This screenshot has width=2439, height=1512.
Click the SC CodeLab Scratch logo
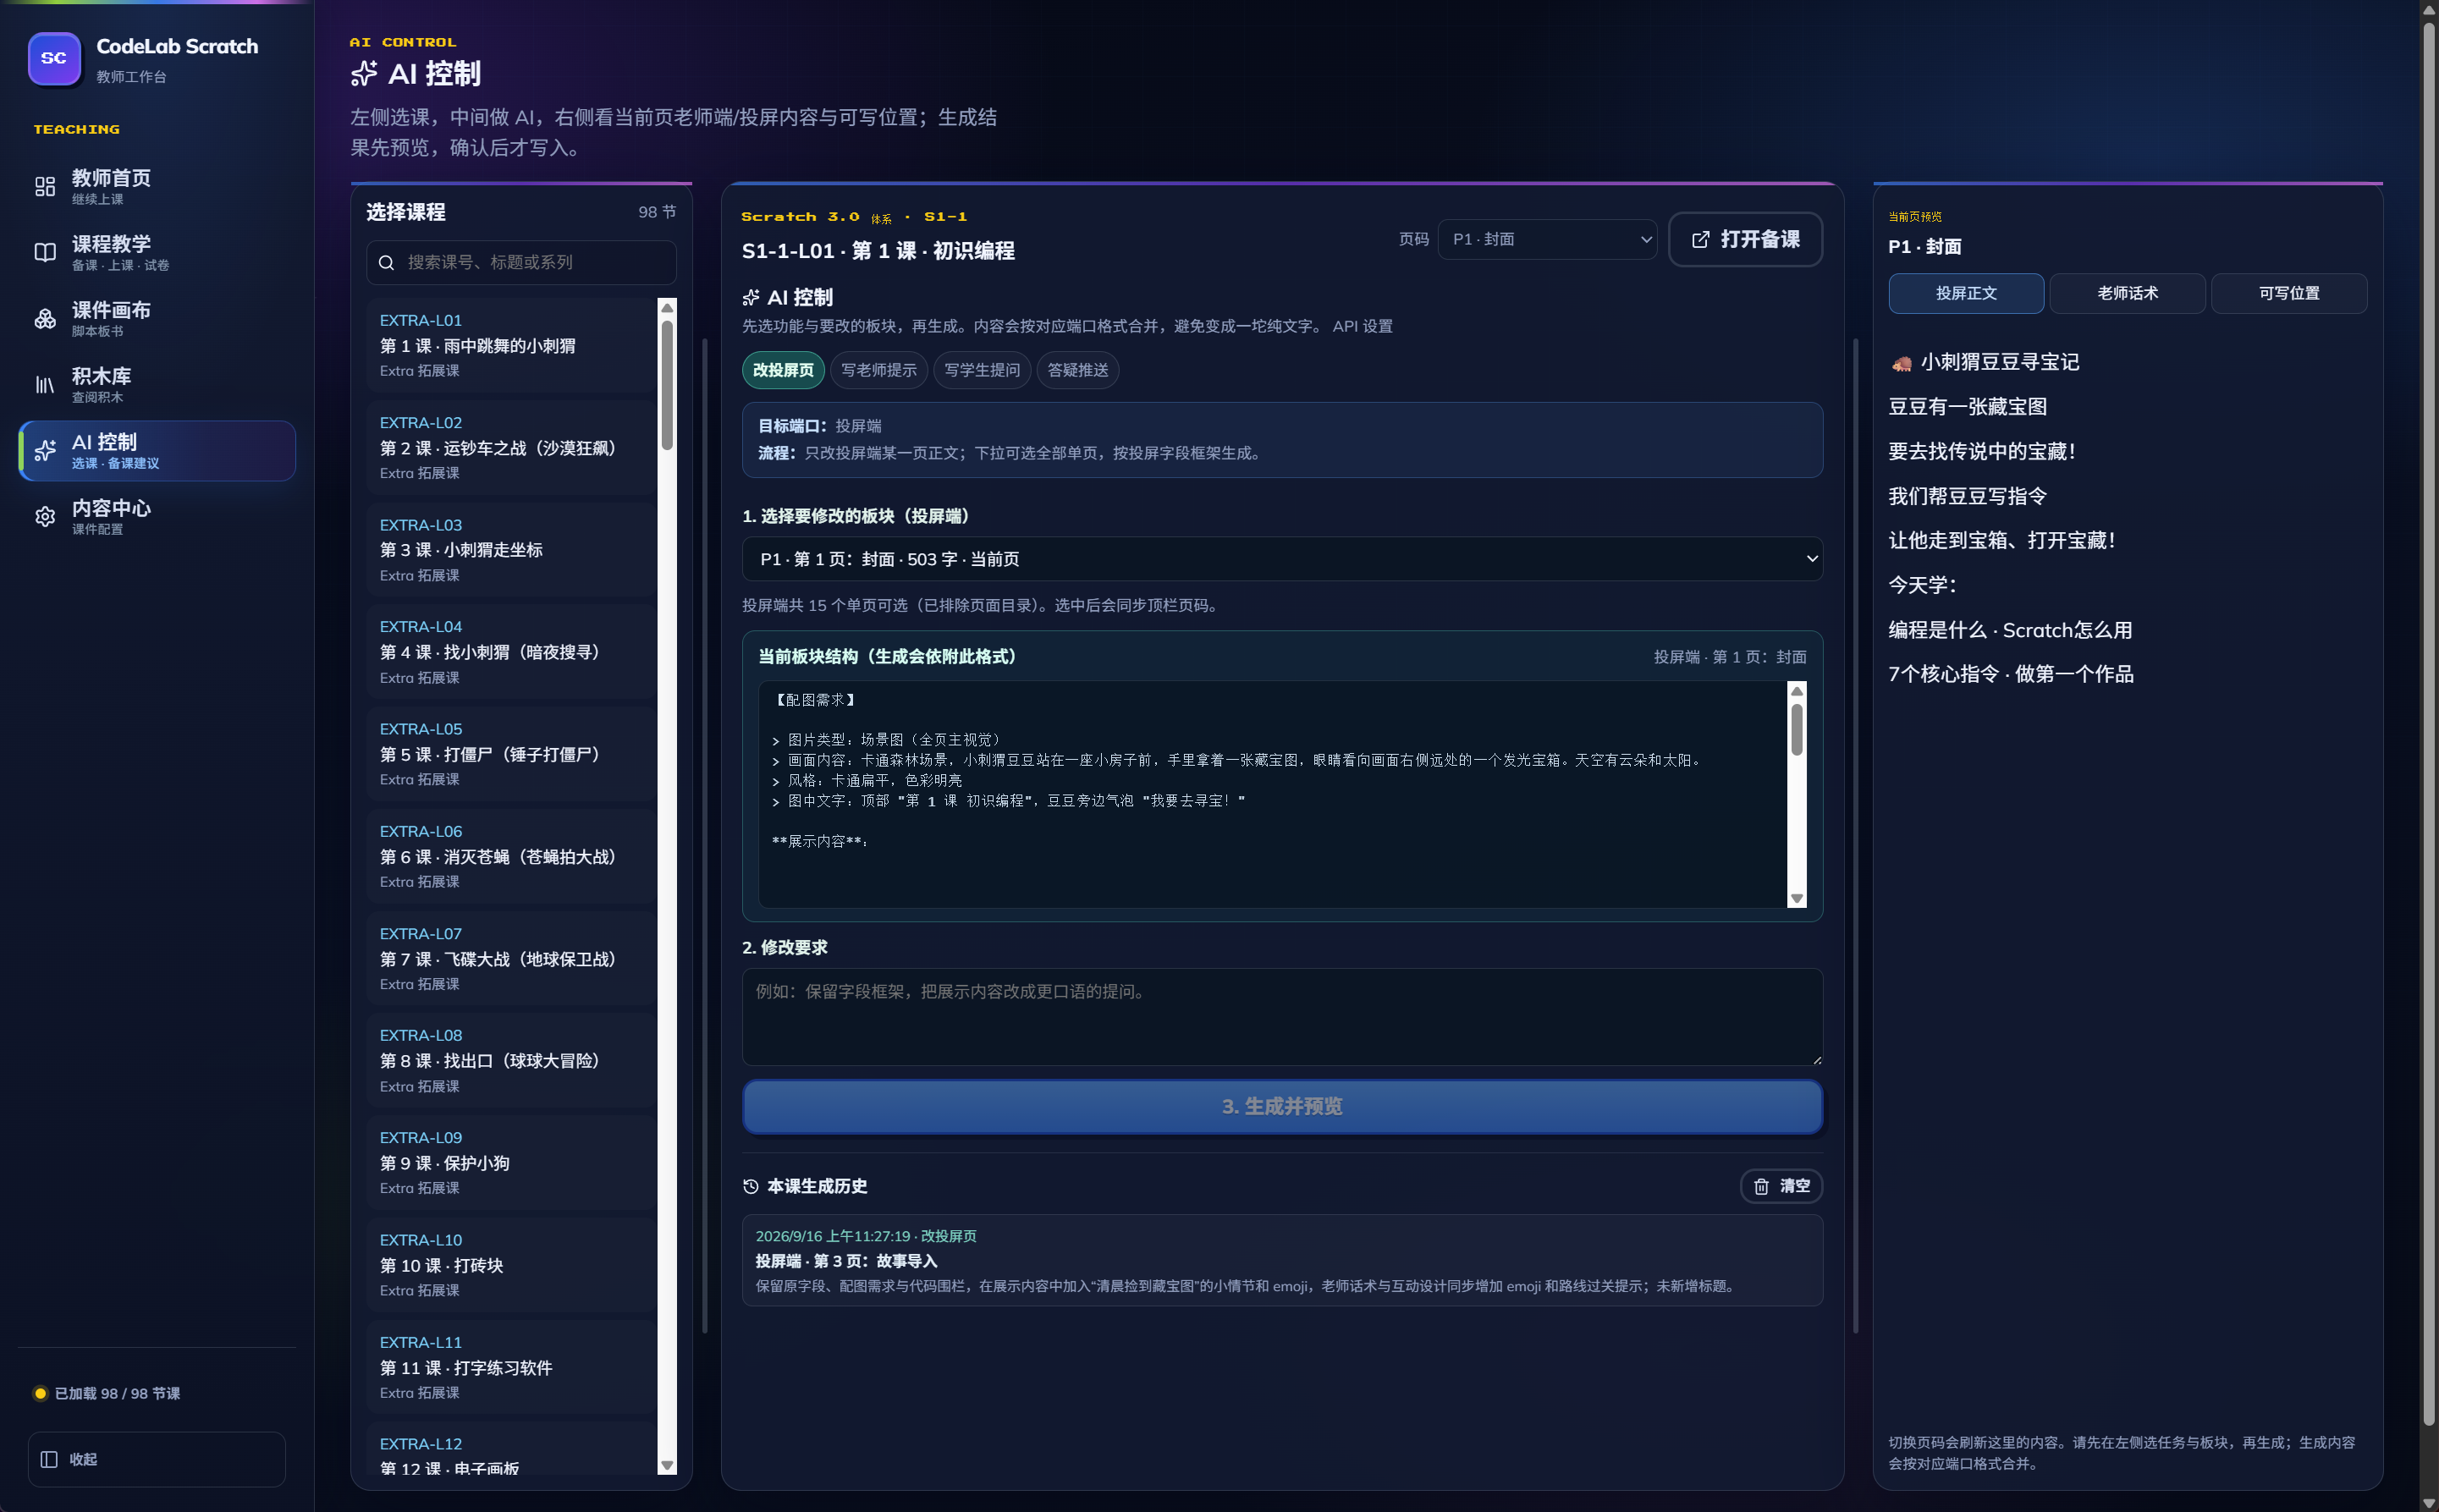coord(54,59)
